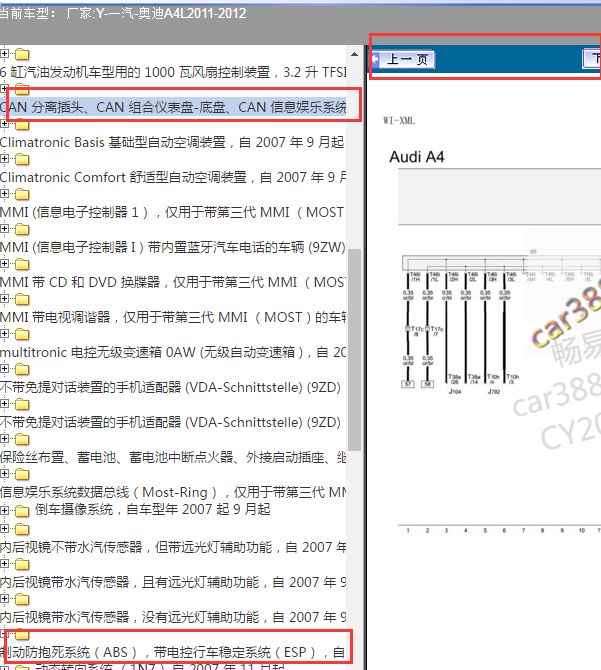
Task: Expand the multitronic 电控无级变速箱 node
Action: pyautogui.click(x=4, y=334)
